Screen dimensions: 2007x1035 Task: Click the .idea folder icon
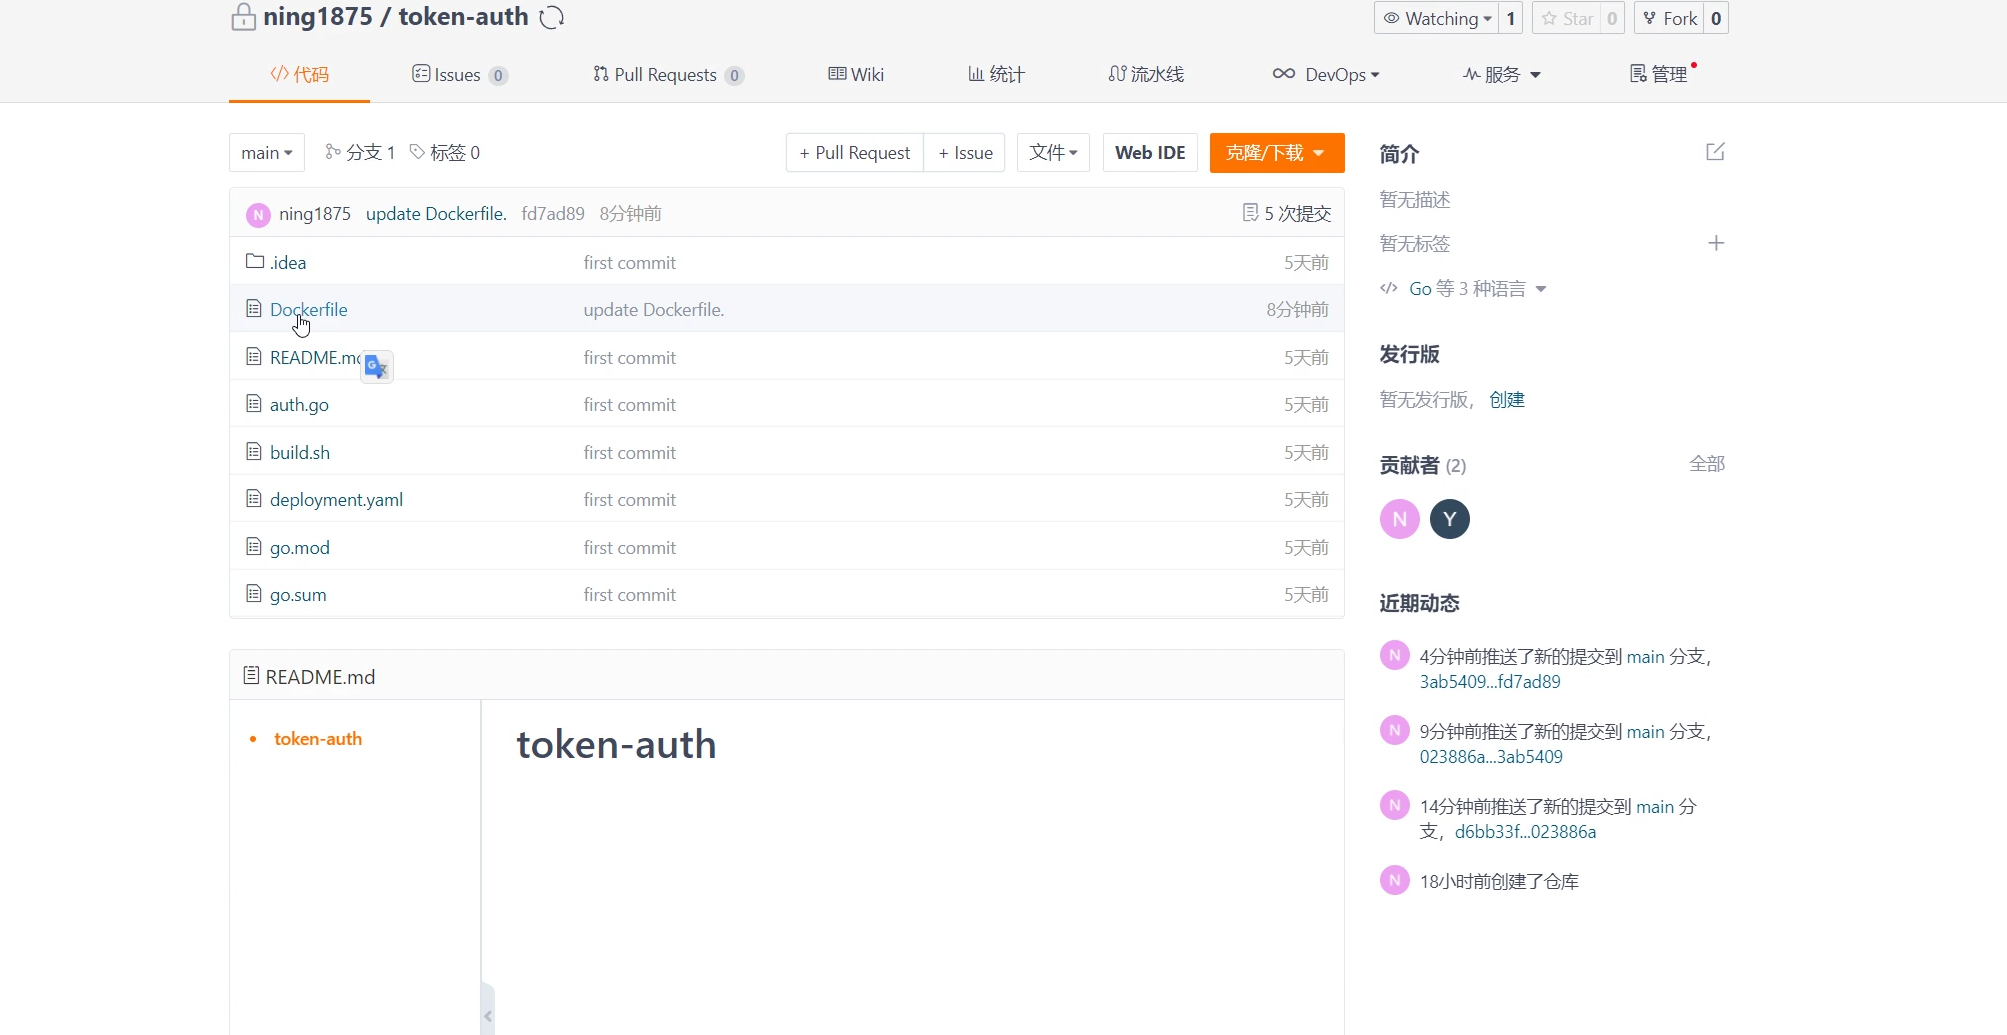[254, 262]
